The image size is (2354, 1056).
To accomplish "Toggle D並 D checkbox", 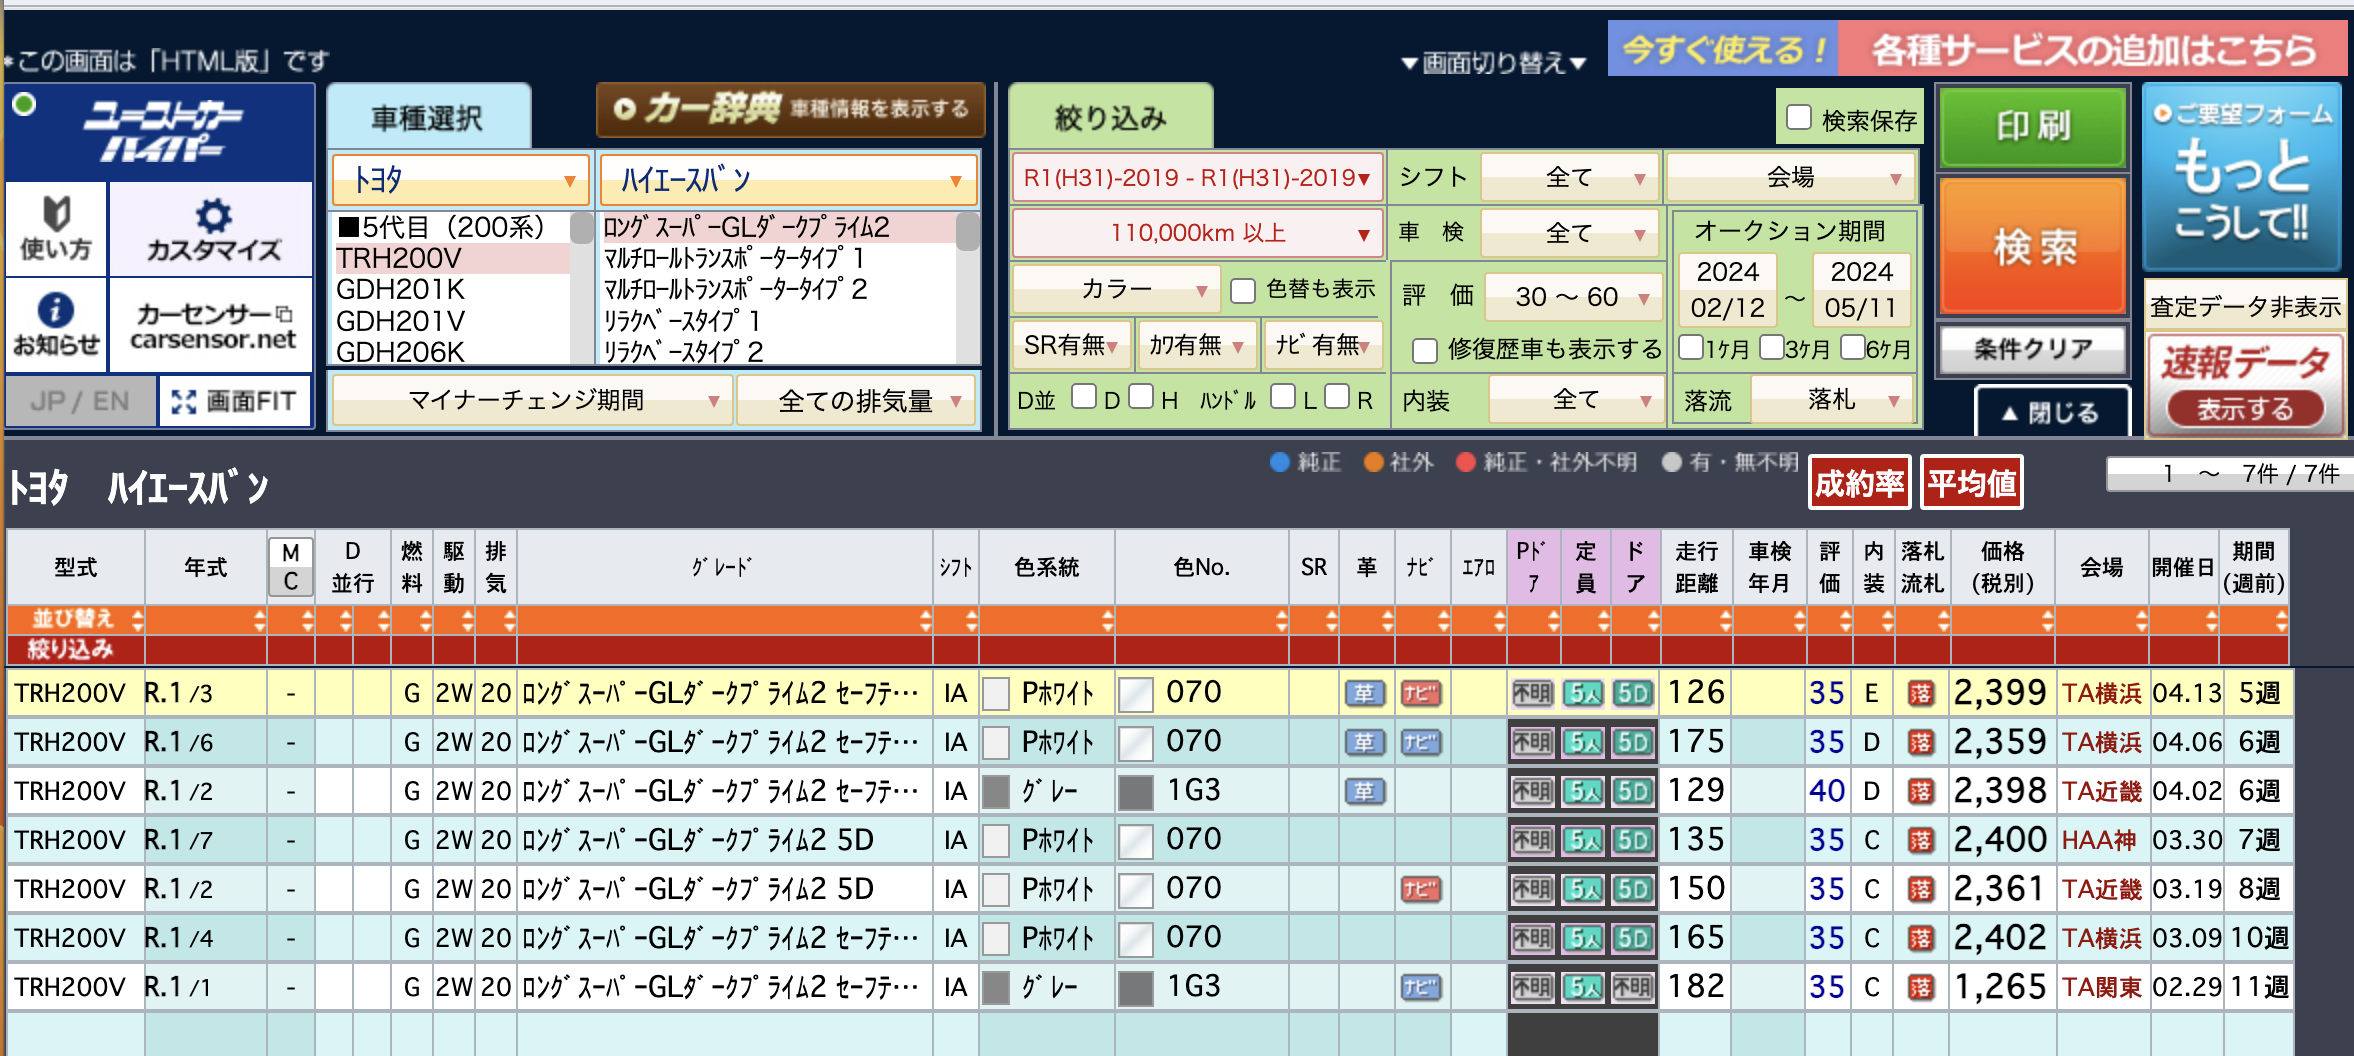I will (1083, 397).
